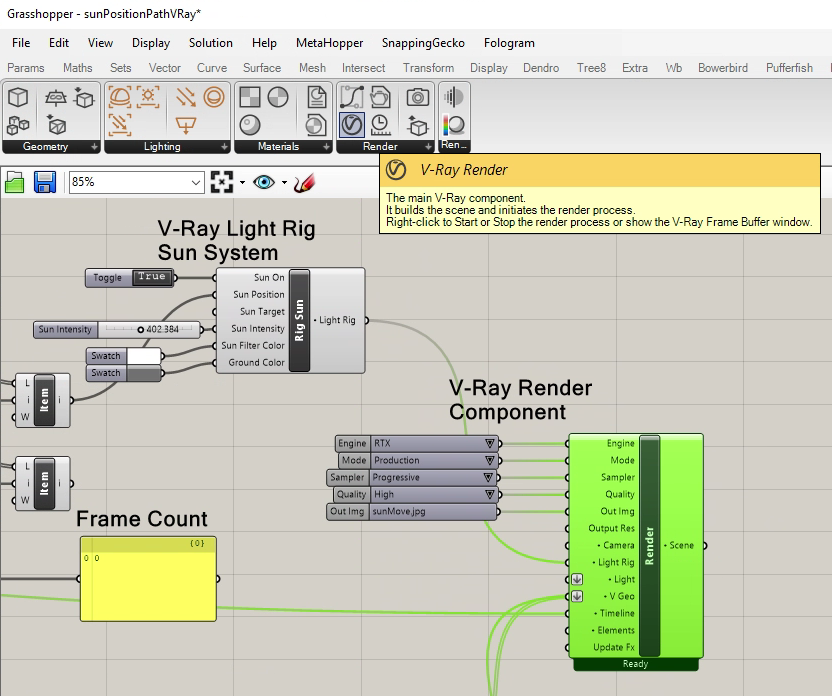Click the Ready status bar on Render
Viewport: 832px width, 696px height.
pos(636,664)
